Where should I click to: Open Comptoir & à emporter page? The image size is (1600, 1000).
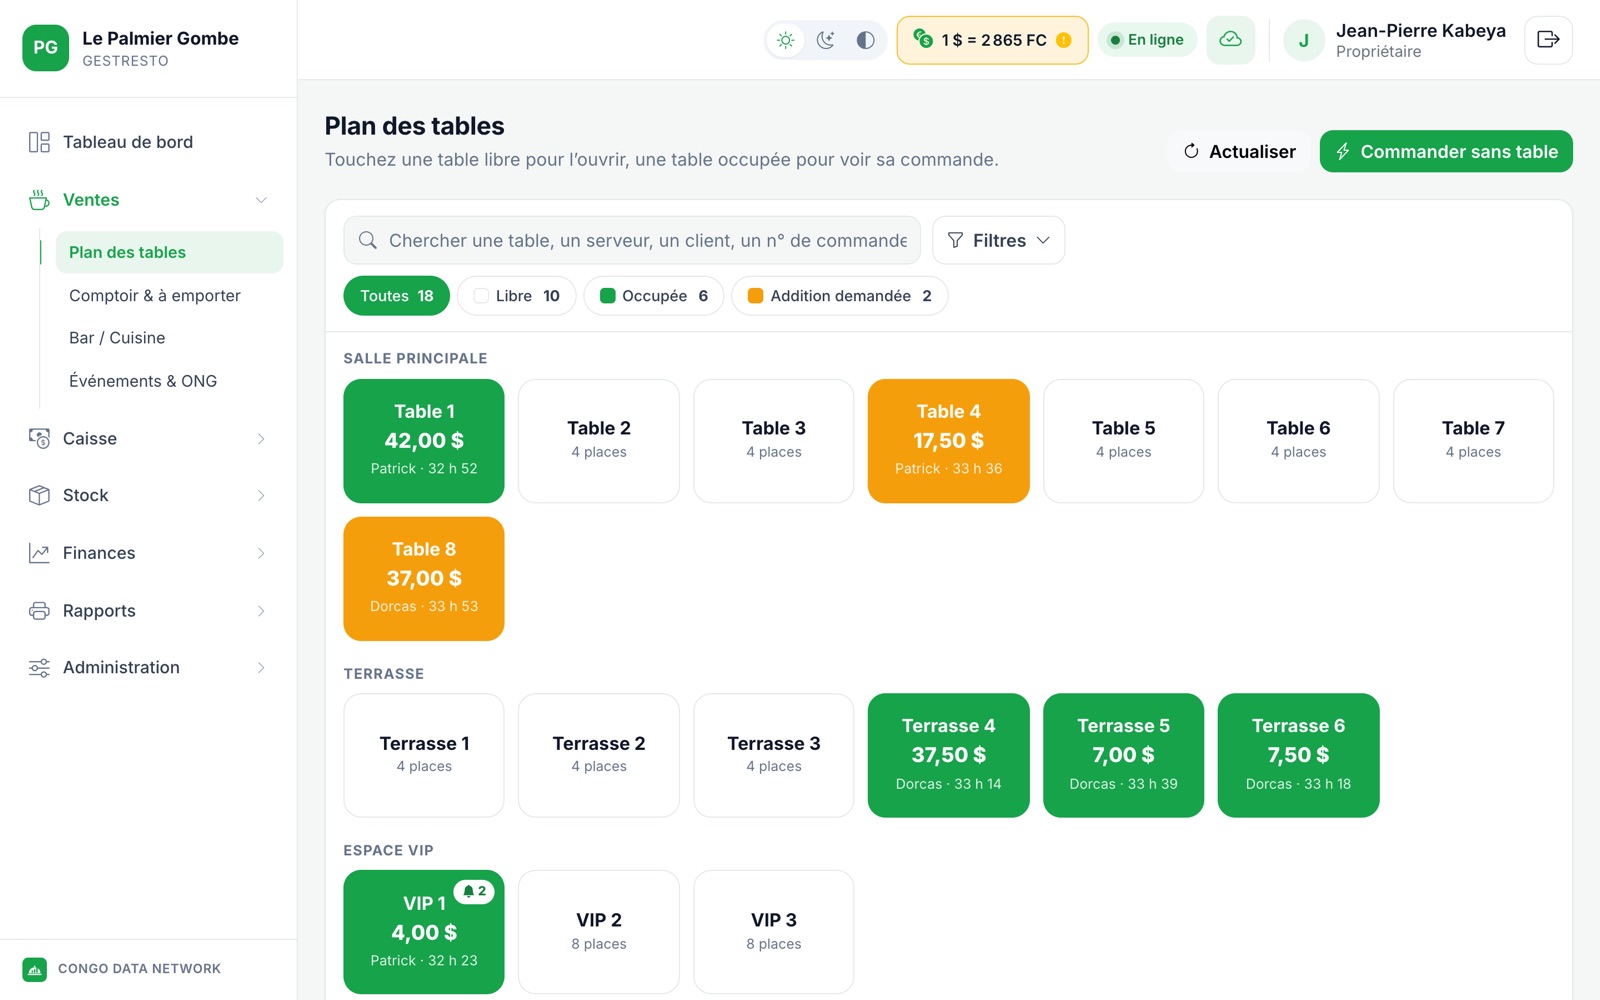tap(155, 296)
